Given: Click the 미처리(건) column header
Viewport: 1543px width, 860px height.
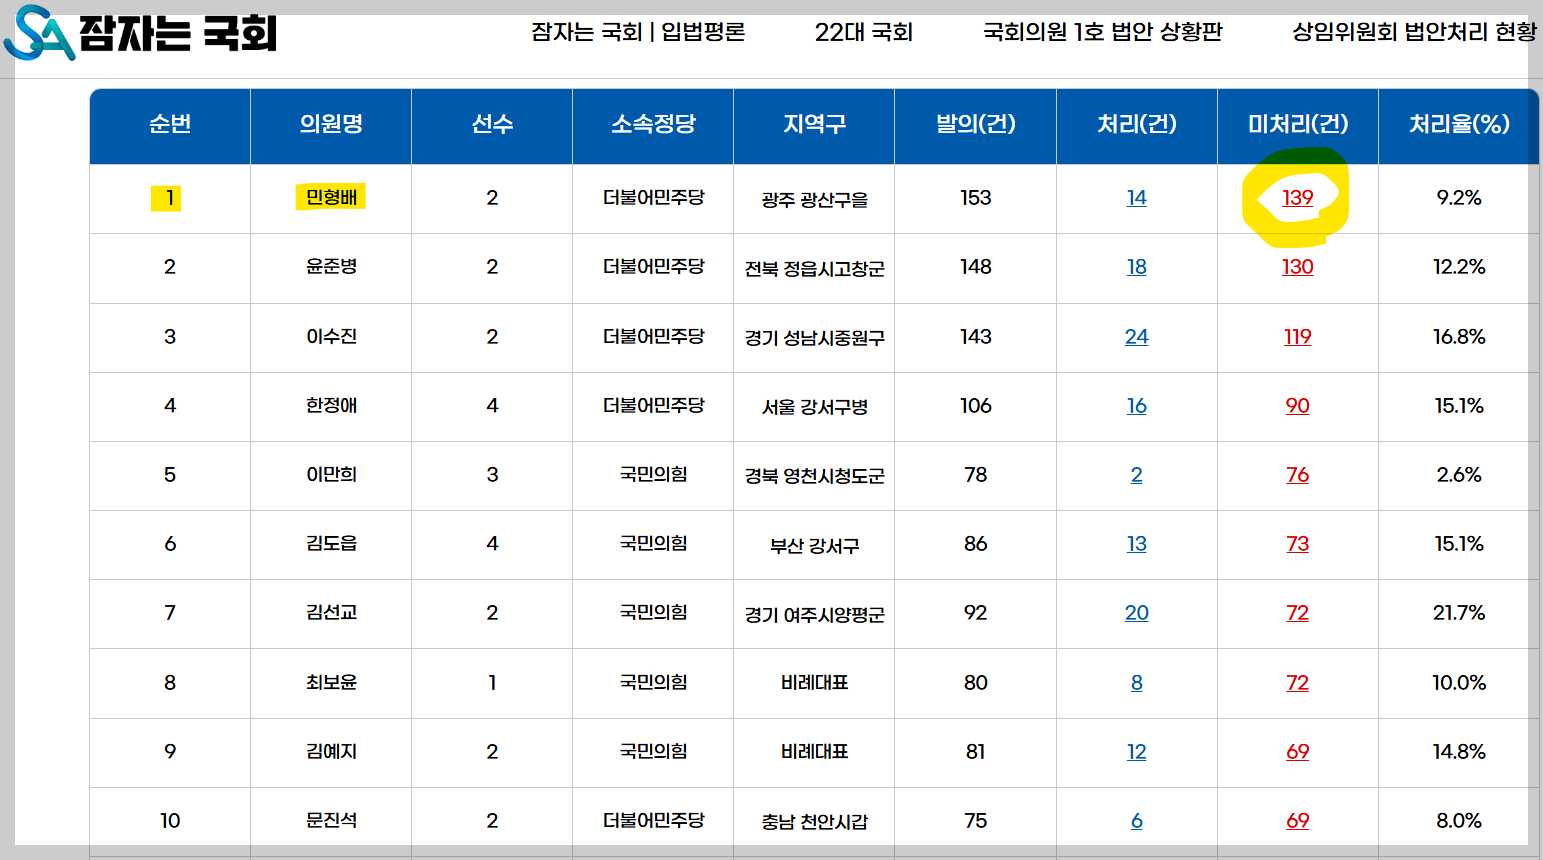Looking at the screenshot, I should point(1298,124).
